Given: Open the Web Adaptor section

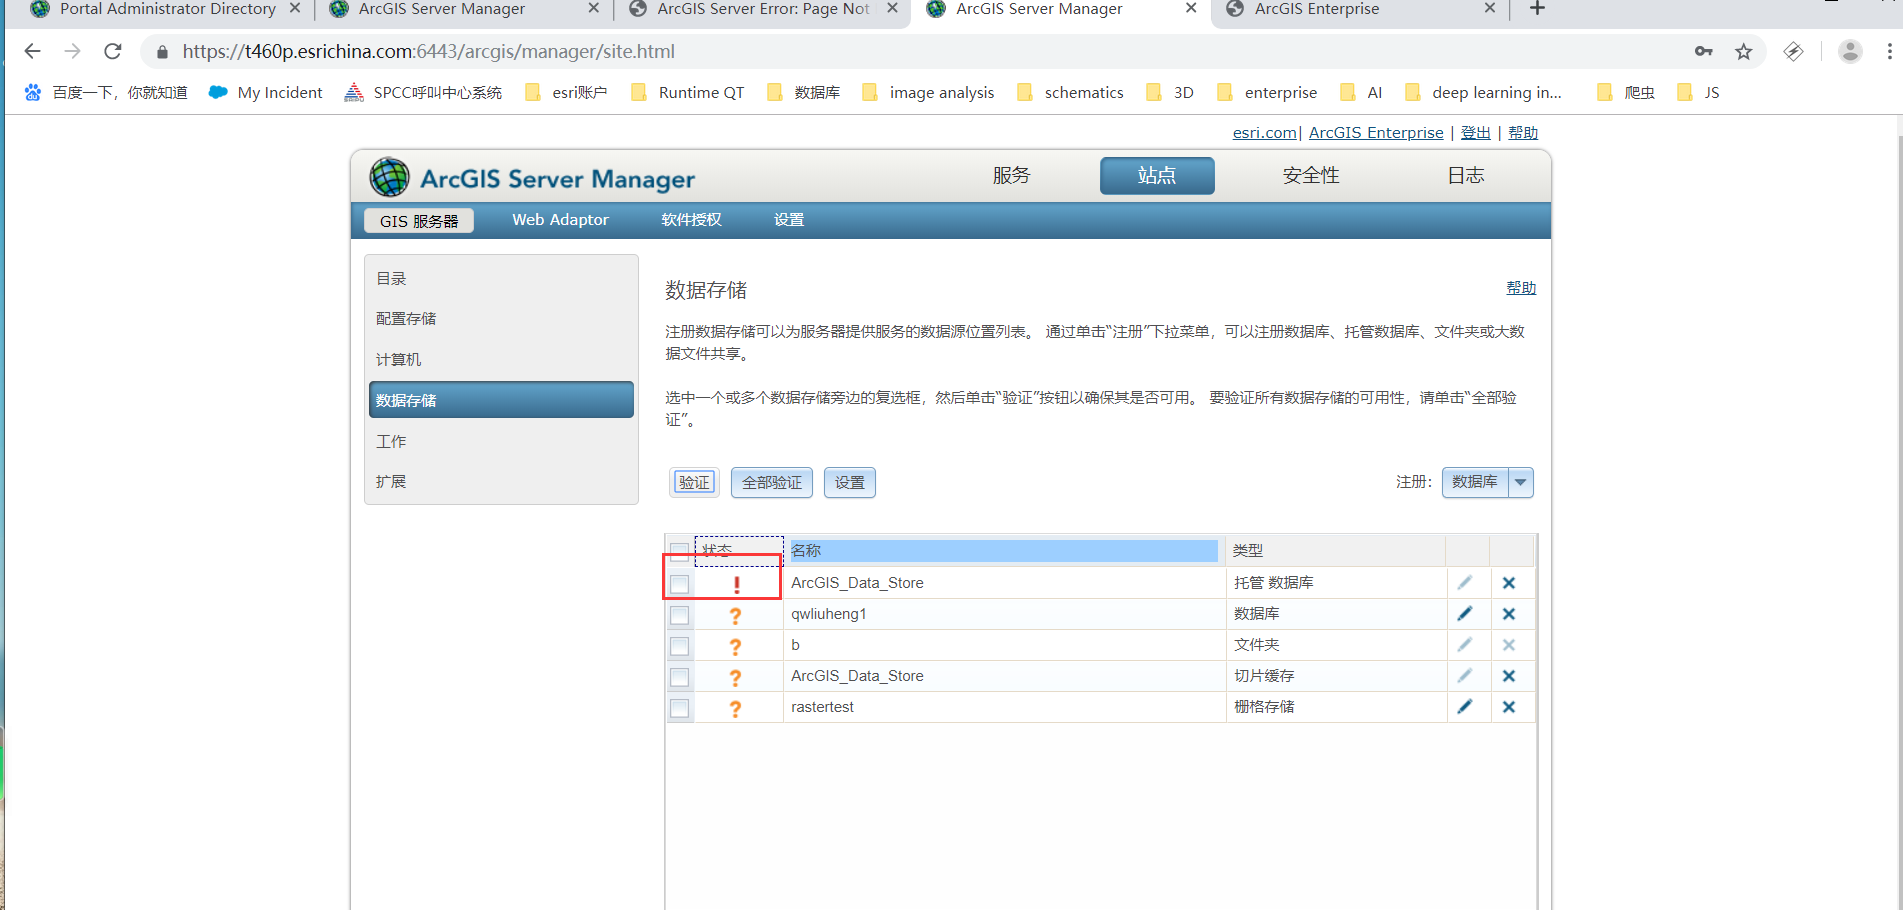Looking at the screenshot, I should click(x=560, y=220).
